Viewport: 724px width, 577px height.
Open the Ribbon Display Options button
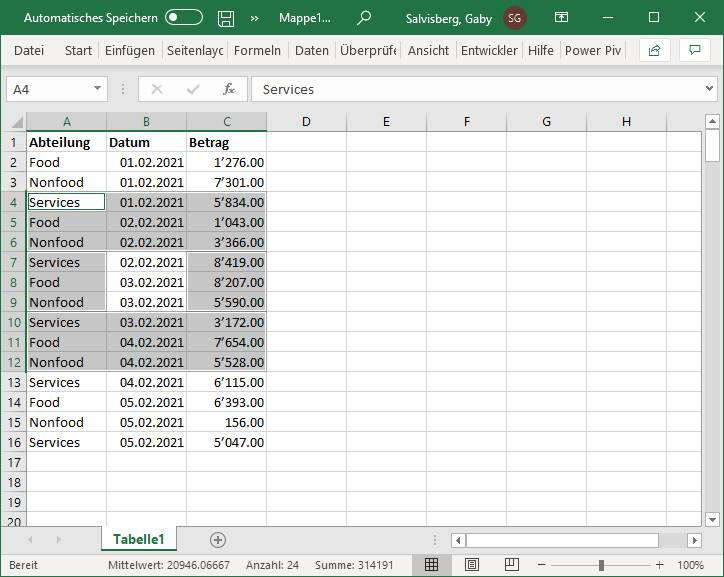point(561,18)
